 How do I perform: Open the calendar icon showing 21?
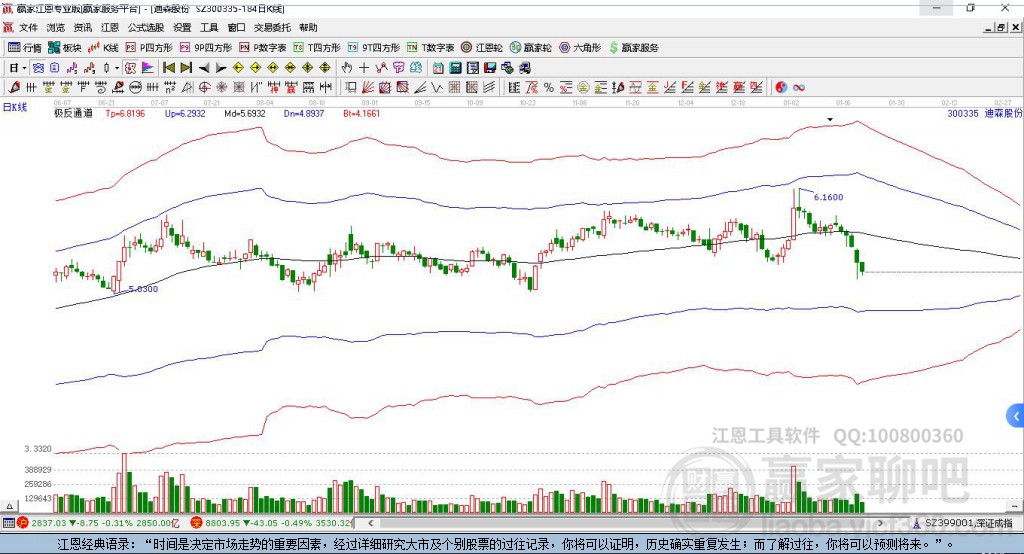[438, 67]
